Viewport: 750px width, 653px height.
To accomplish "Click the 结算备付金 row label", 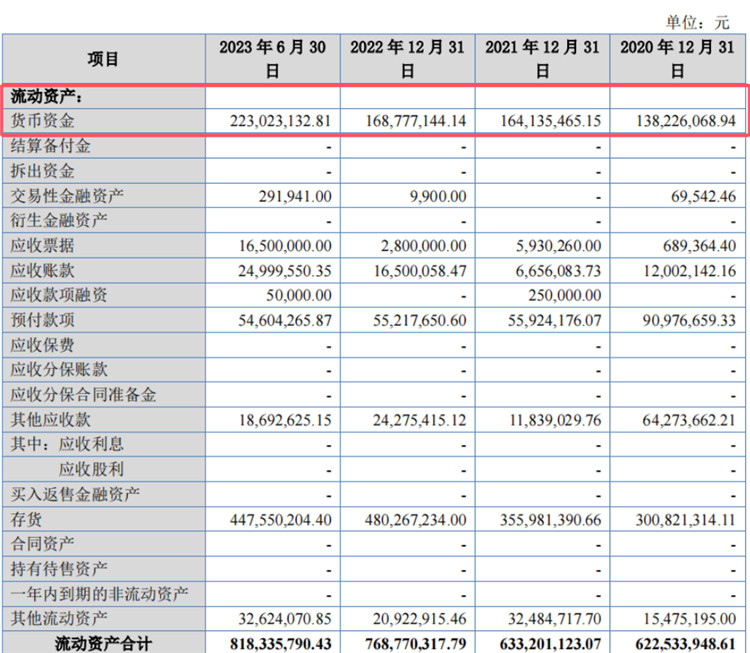I will point(50,146).
